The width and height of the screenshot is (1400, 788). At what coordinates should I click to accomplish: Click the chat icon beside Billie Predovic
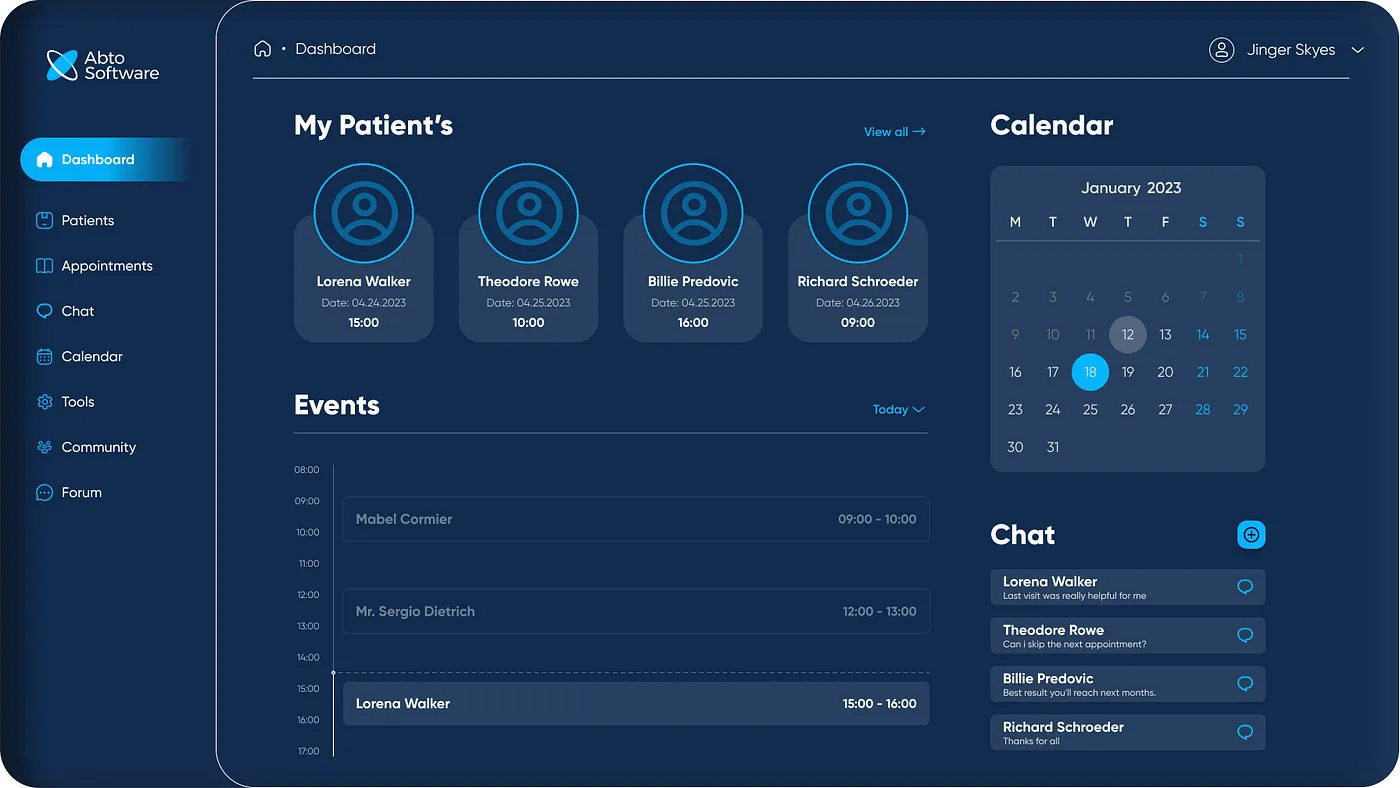coord(1244,684)
